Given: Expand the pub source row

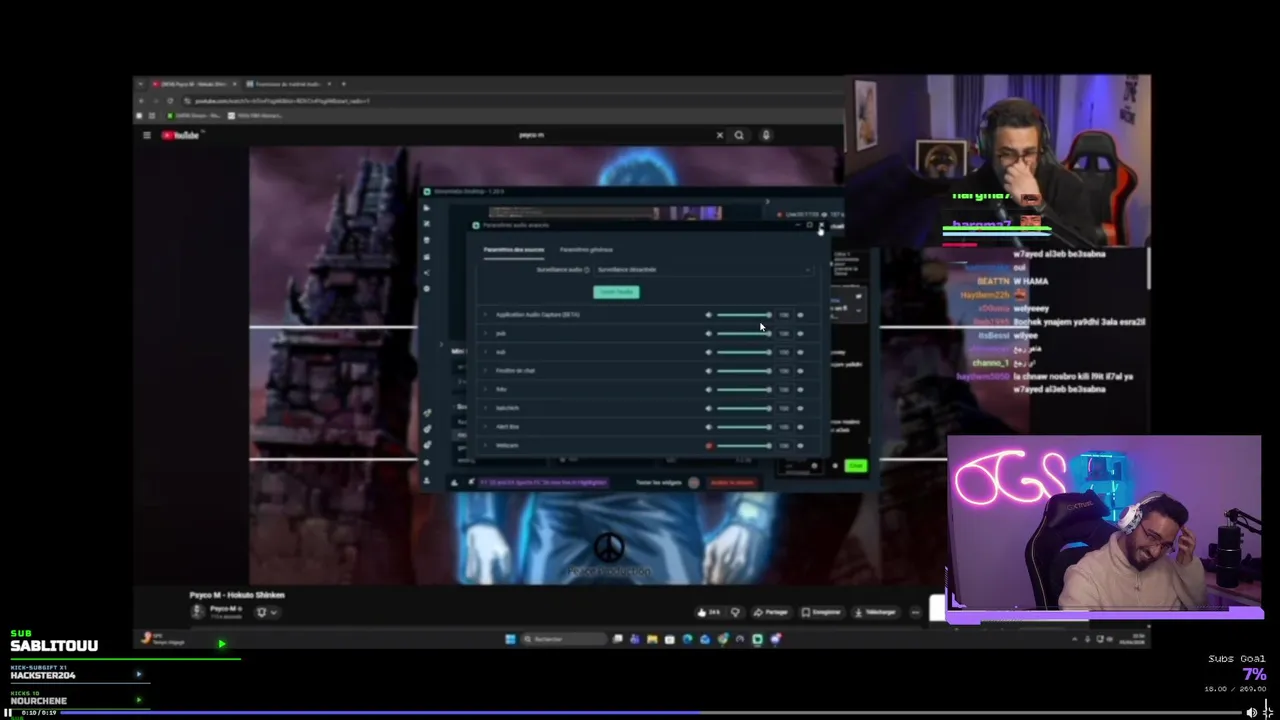Looking at the screenshot, I should [485, 334].
